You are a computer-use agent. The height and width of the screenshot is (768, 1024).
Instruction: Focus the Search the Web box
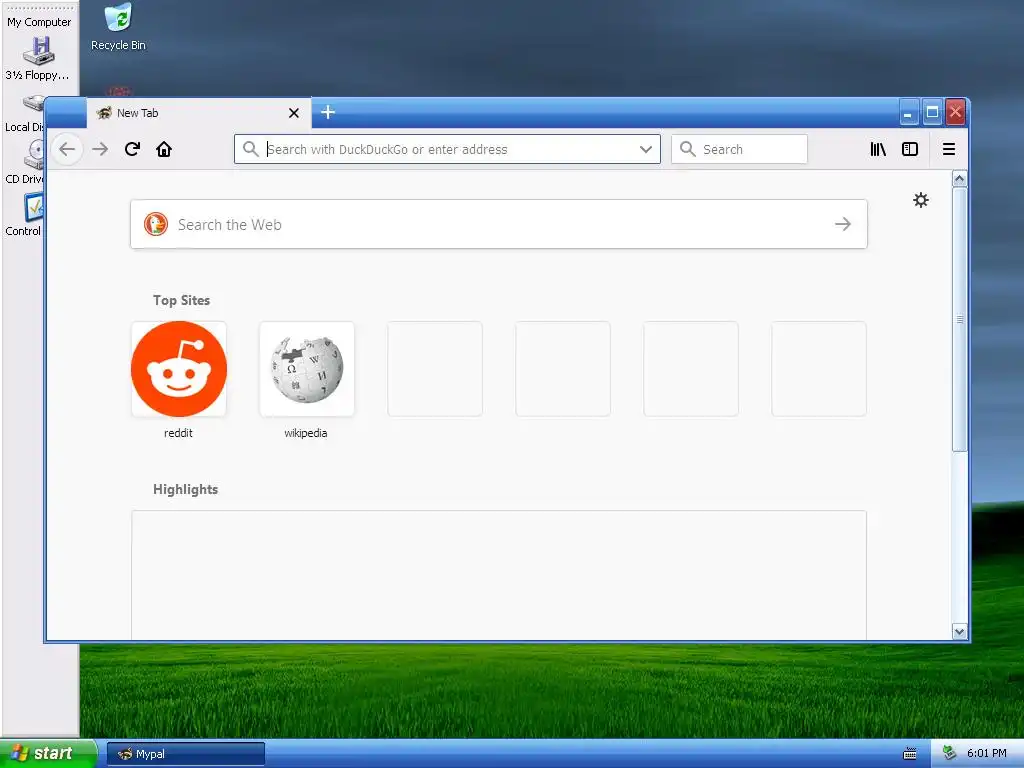tap(499, 224)
